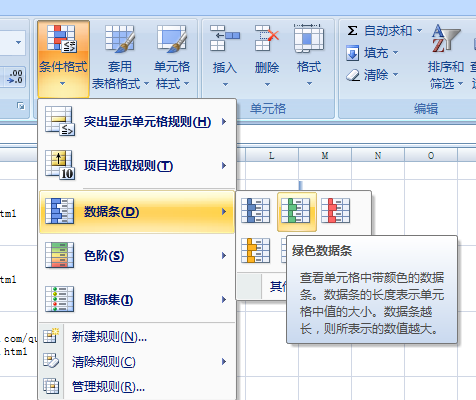This screenshot has width=476, height=400.
Task: Select column M header
Action: pyautogui.click(x=325, y=155)
